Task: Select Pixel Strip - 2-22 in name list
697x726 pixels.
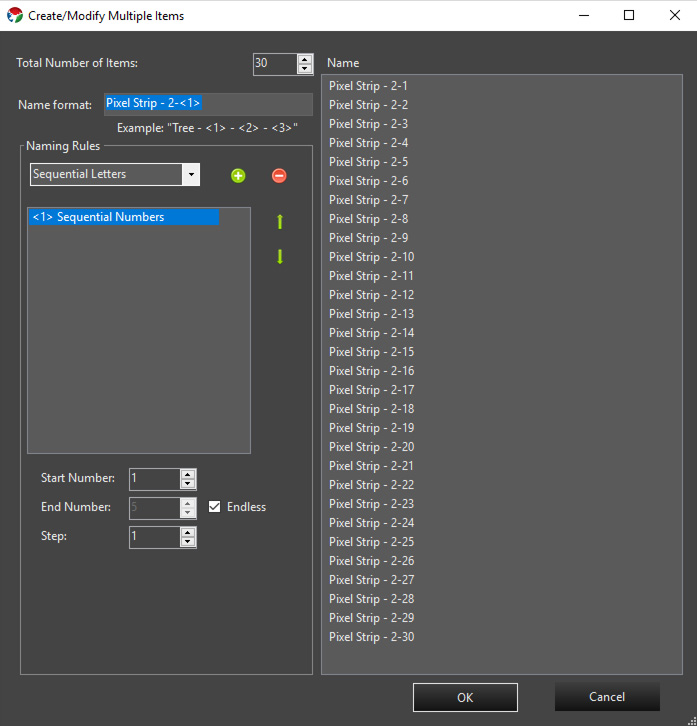Action: click(371, 485)
